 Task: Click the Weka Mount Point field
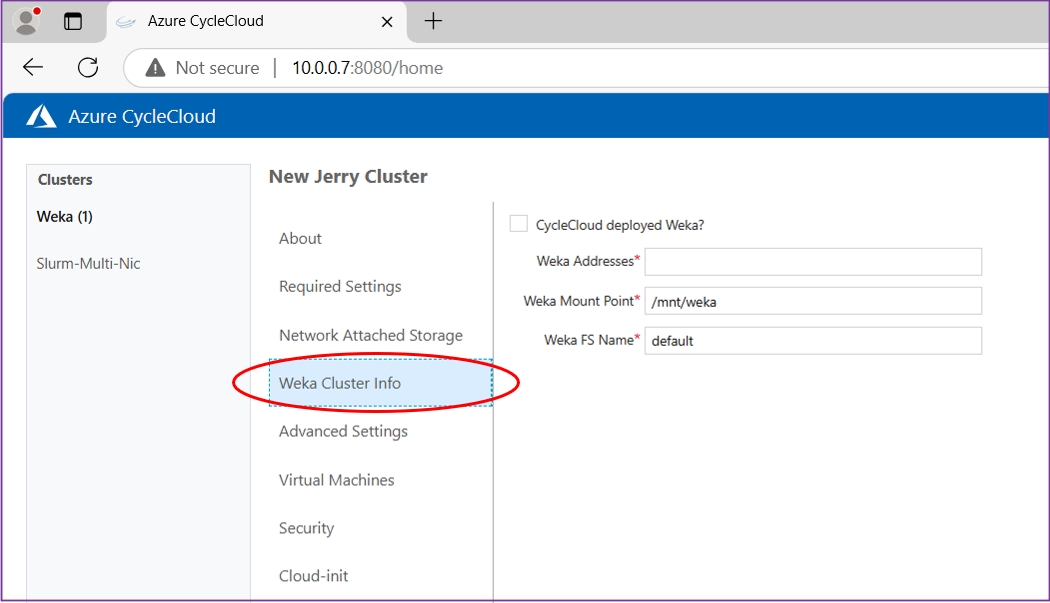pyautogui.click(x=813, y=301)
